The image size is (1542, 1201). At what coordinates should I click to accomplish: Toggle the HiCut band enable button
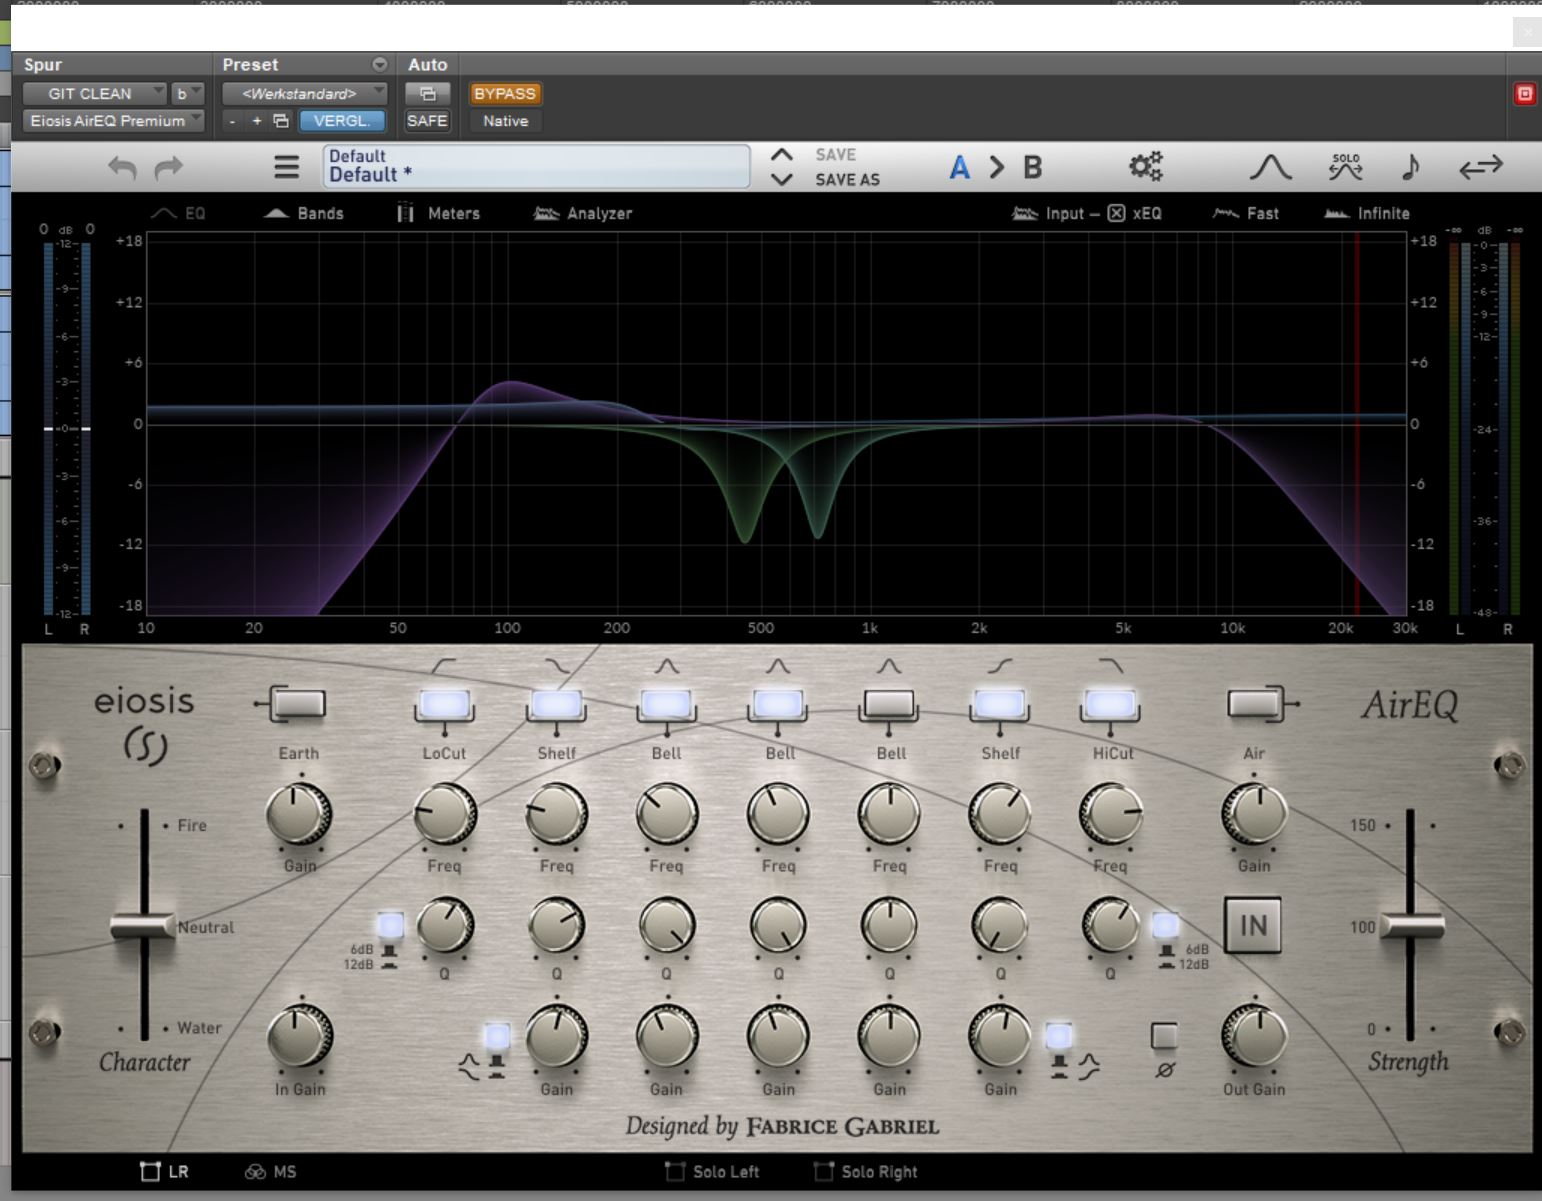(x=1110, y=705)
